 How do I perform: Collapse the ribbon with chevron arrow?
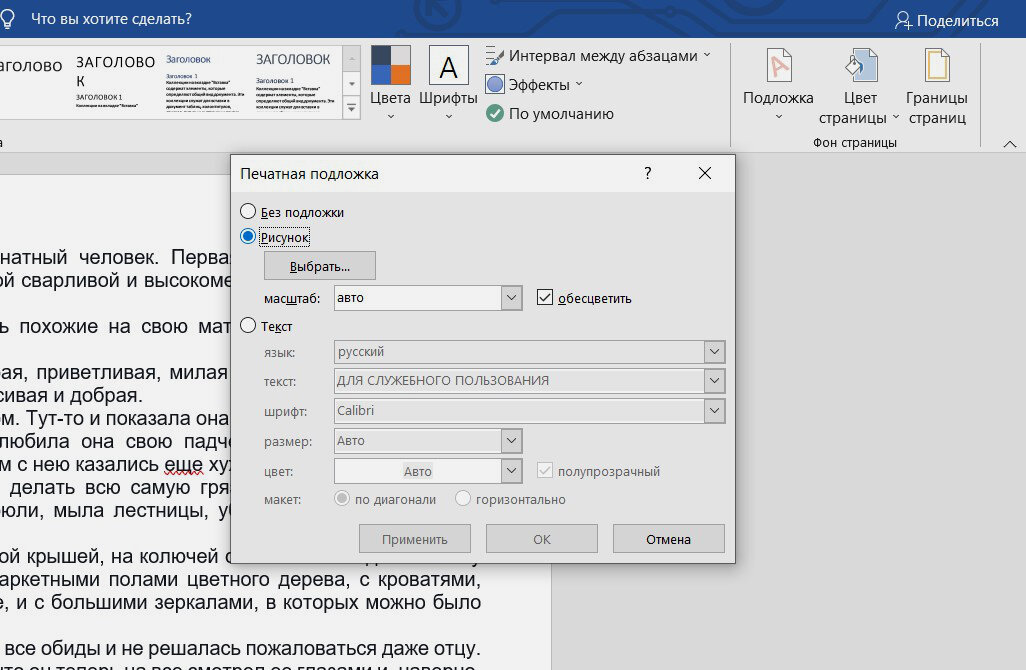1010,145
